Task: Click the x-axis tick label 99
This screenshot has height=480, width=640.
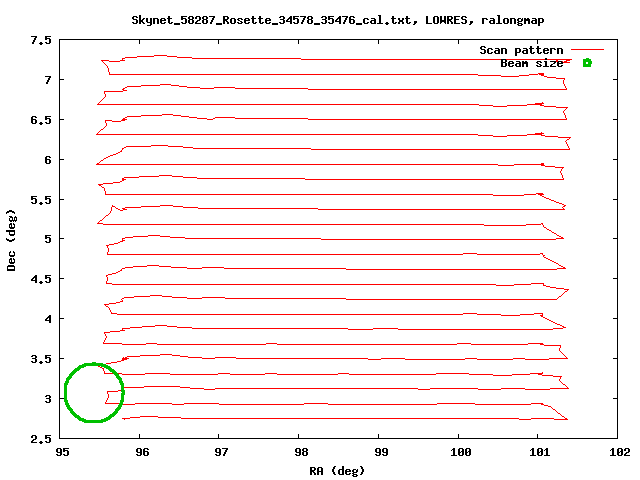Action: click(381, 452)
